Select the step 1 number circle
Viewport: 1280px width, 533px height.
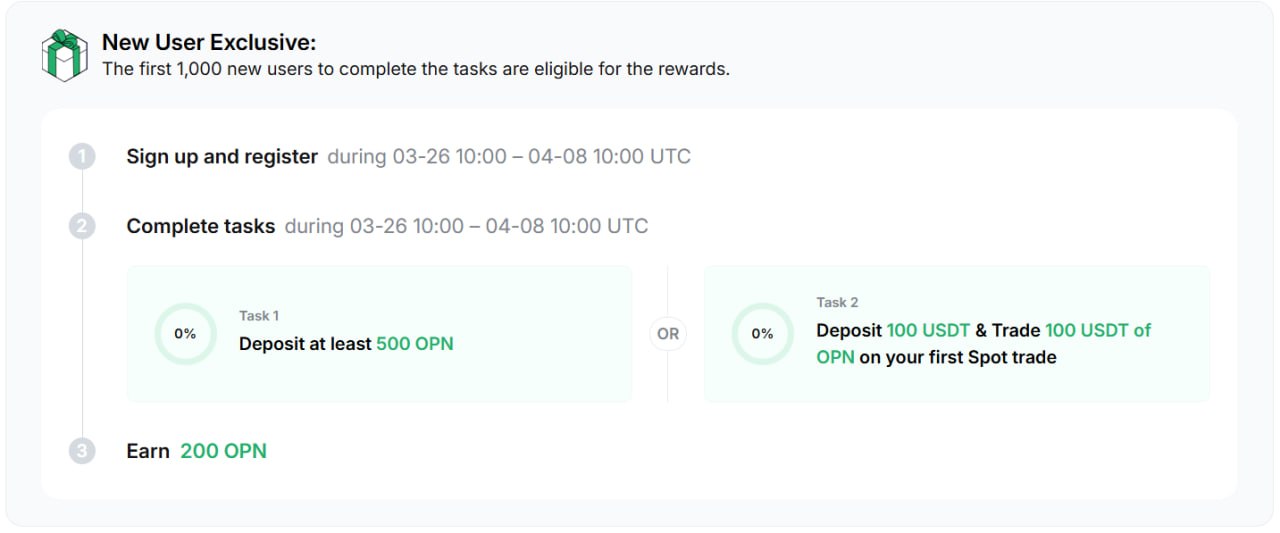coord(82,157)
